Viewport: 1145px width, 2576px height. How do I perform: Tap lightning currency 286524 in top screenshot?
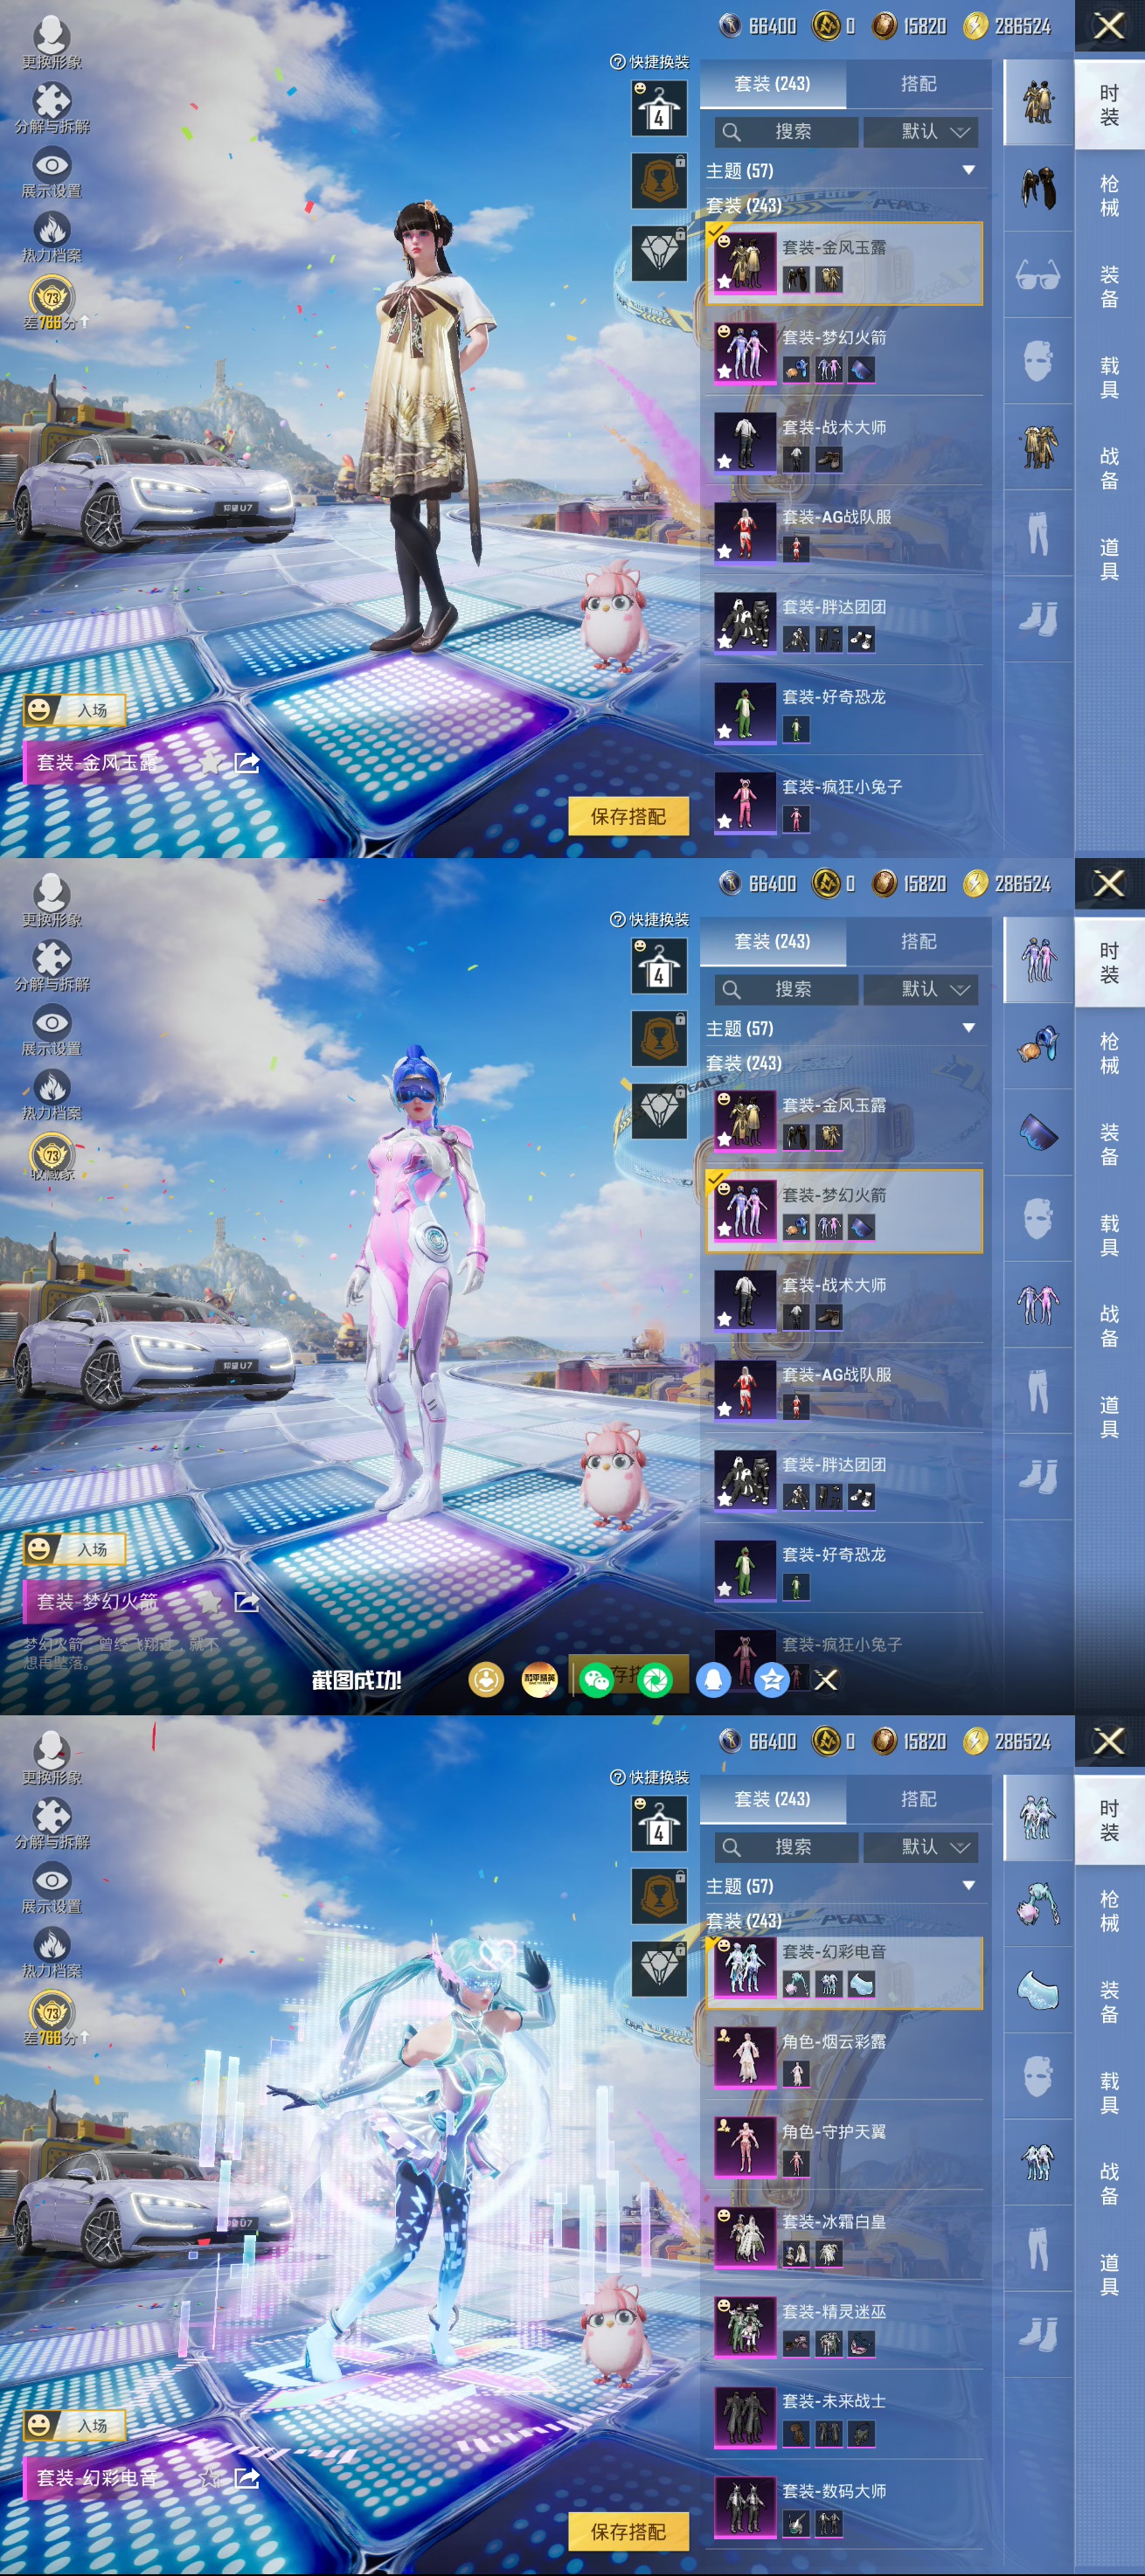[x=1008, y=26]
